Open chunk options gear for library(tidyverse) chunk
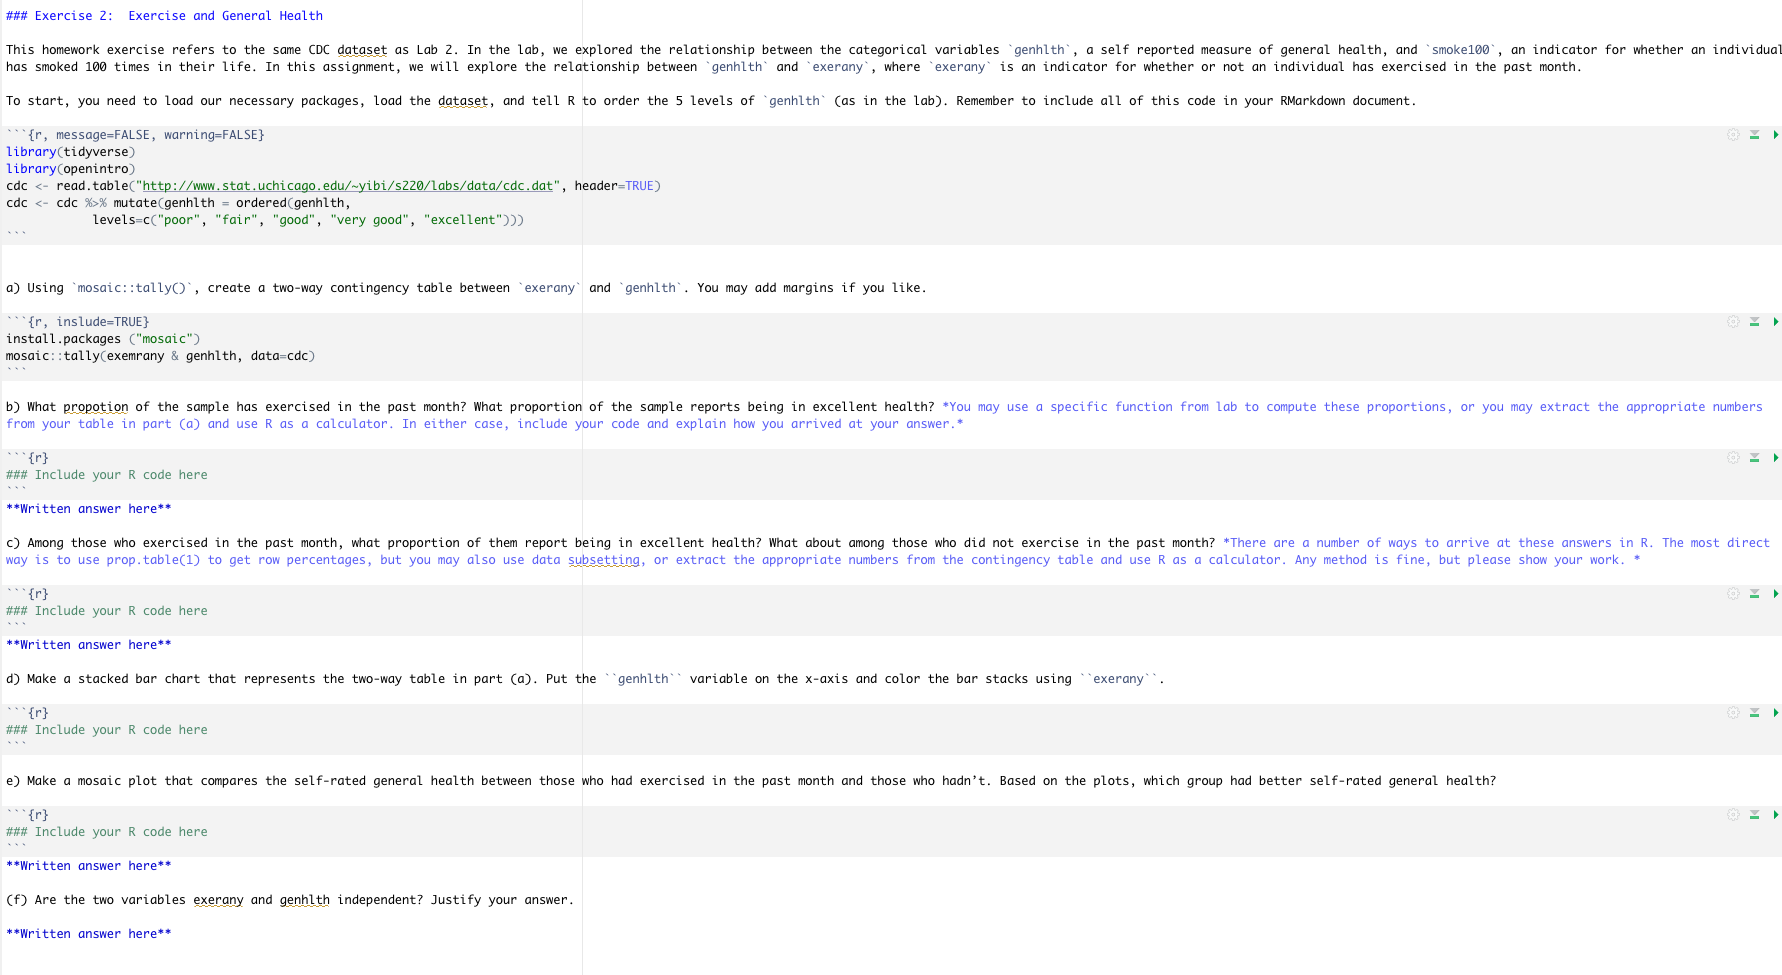 tap(1733, 135)
